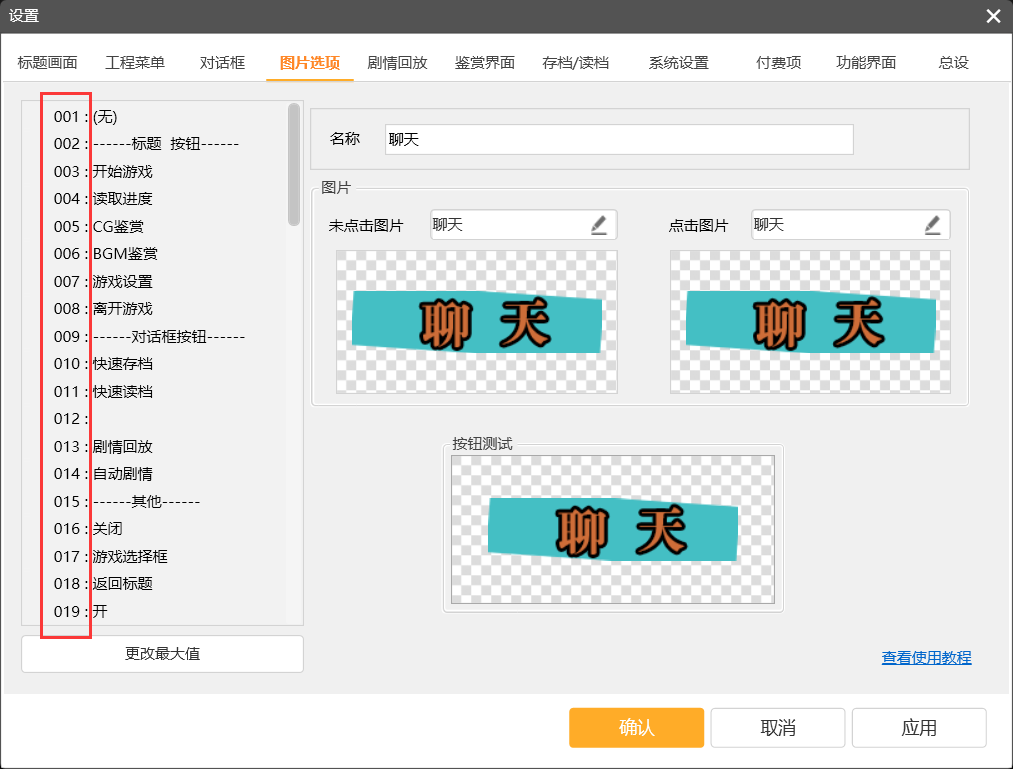
Task: Open the 查看使用教程 link
Action: tap(926, 658)
